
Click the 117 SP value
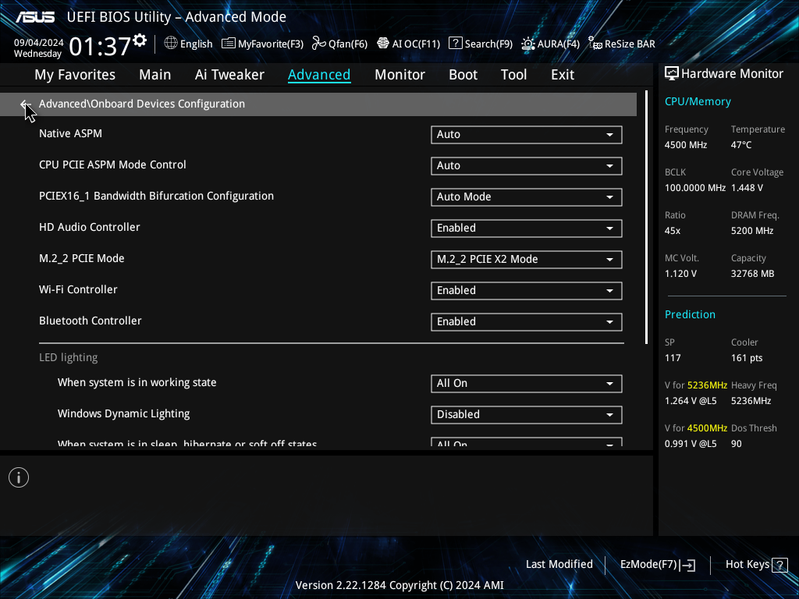[673, 358]
